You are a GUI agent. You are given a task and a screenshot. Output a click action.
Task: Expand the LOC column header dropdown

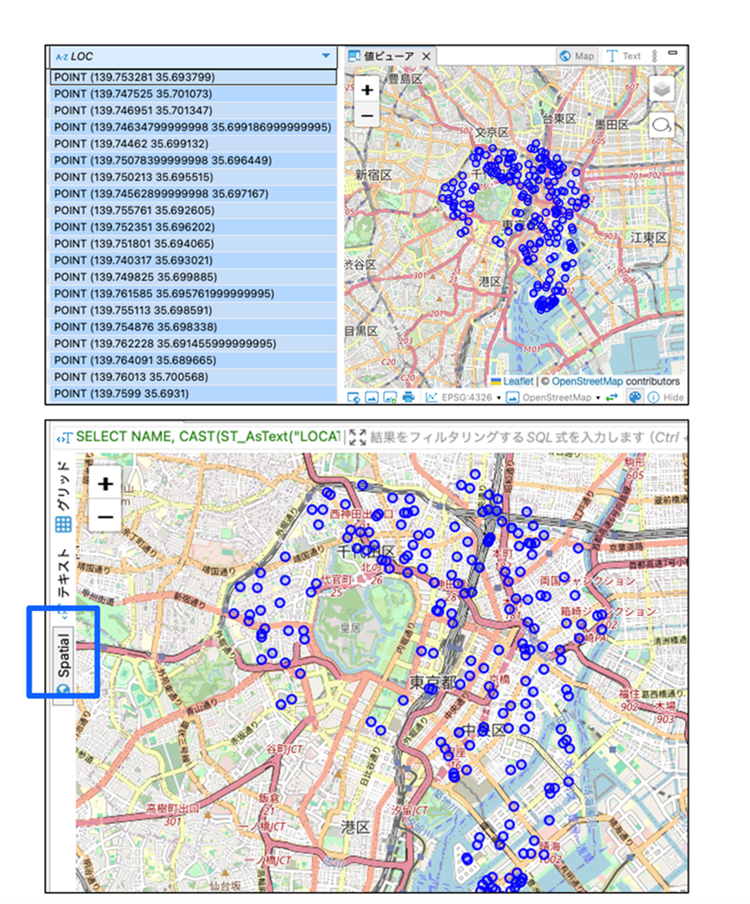click(326, 56)
